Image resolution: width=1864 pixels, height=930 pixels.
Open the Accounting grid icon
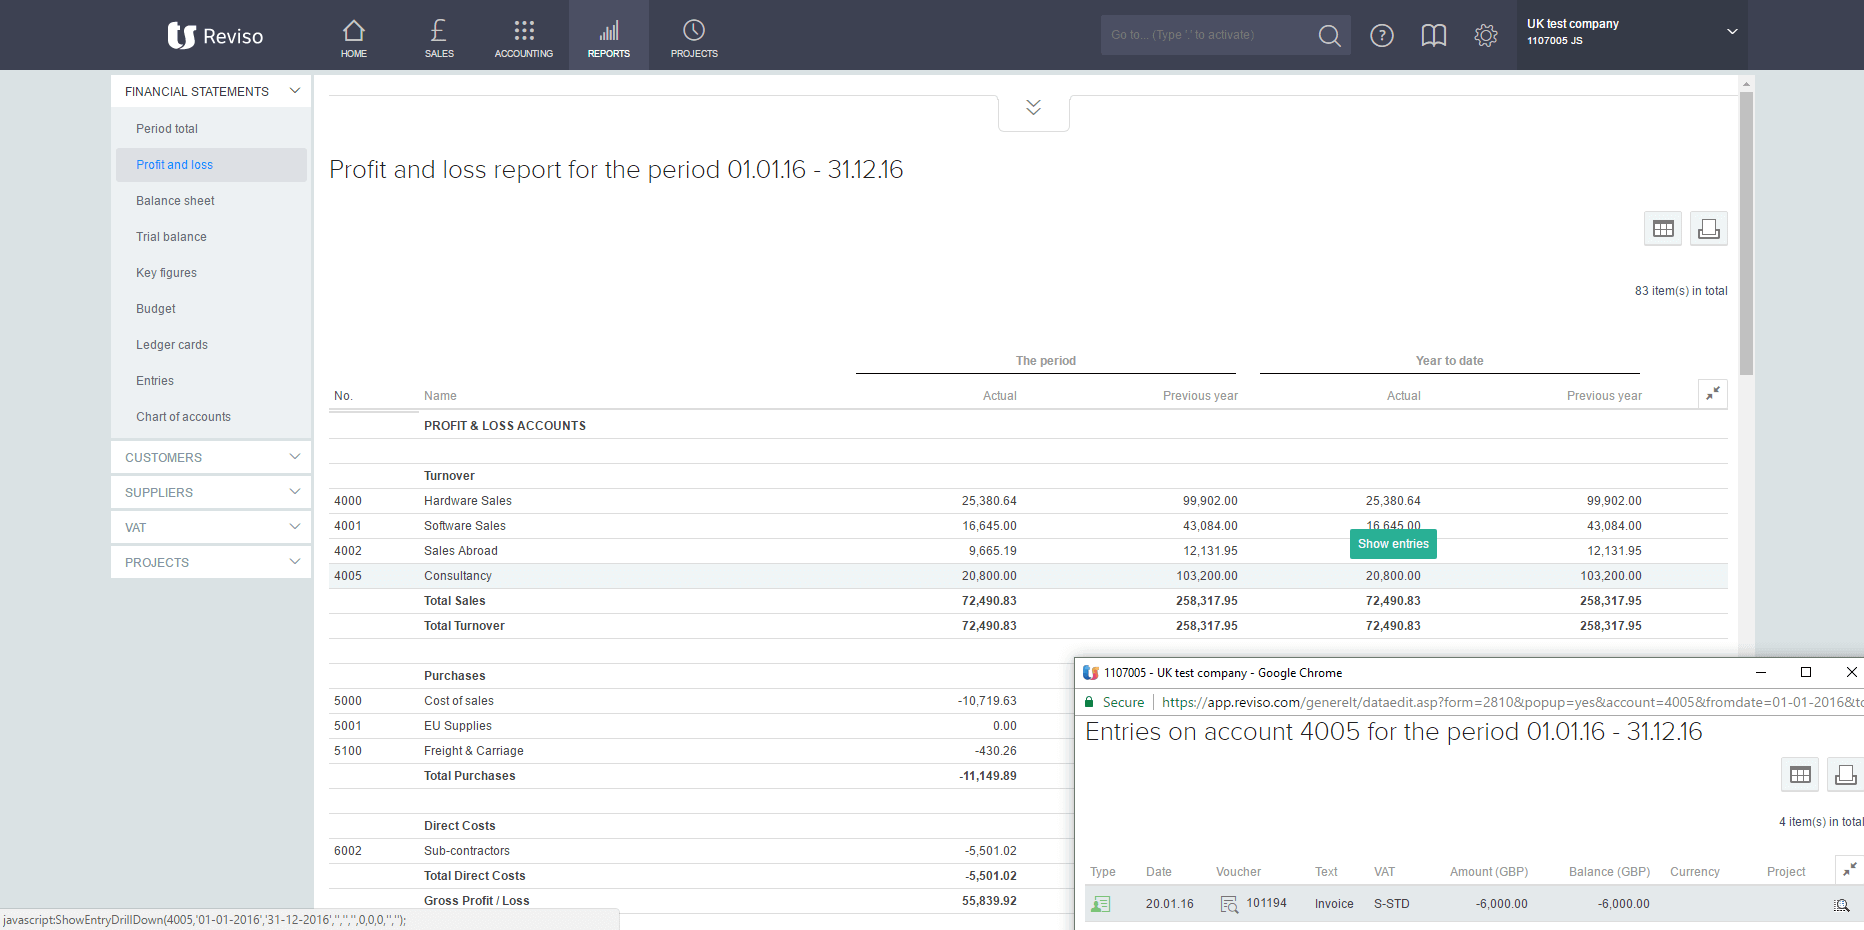pos(523,36)
